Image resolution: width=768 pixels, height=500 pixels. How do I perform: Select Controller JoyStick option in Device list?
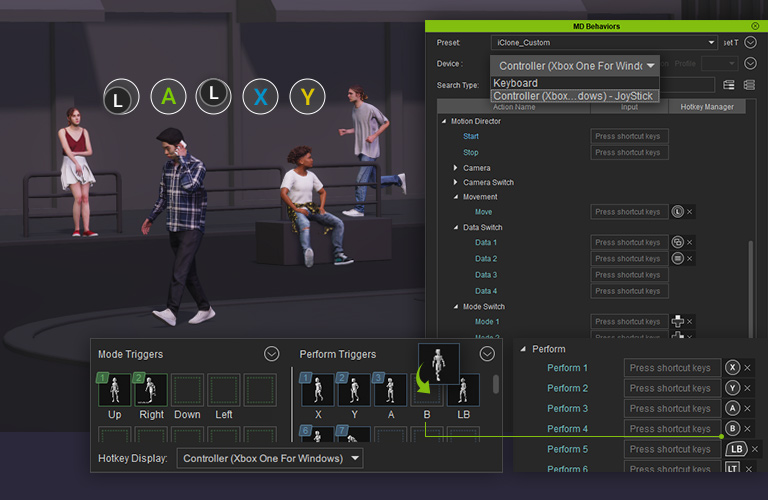573,96
